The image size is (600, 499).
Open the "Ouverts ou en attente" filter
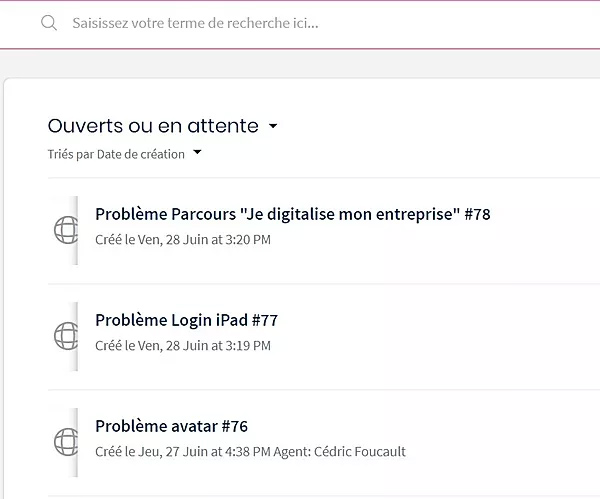(153, 126)
